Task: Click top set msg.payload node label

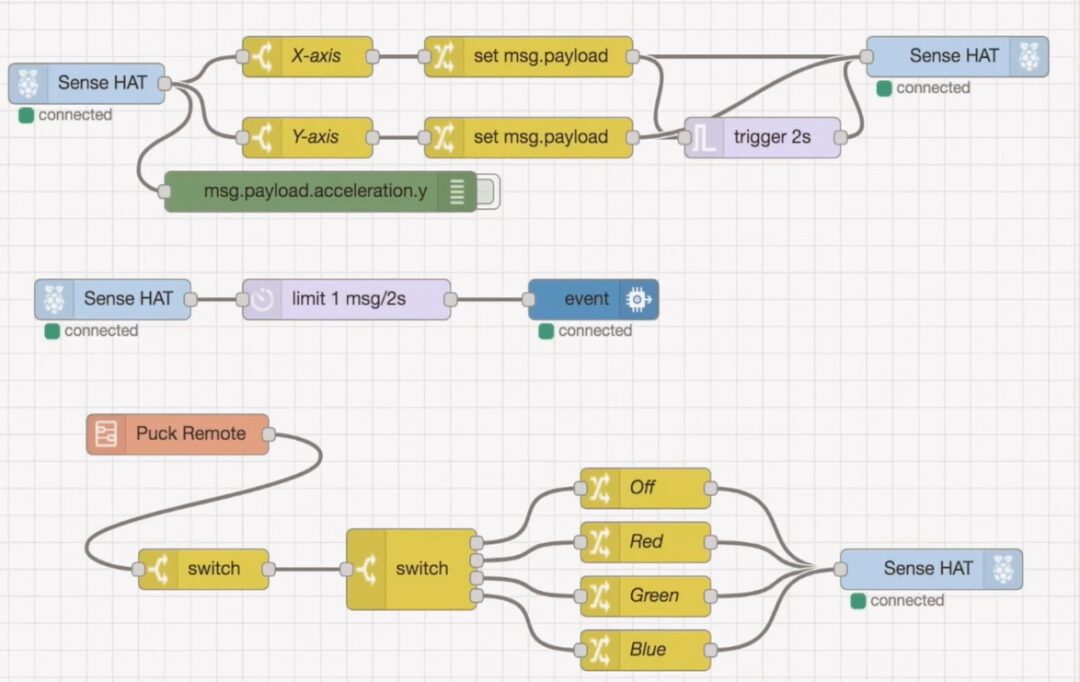Action: click(541, 56)
